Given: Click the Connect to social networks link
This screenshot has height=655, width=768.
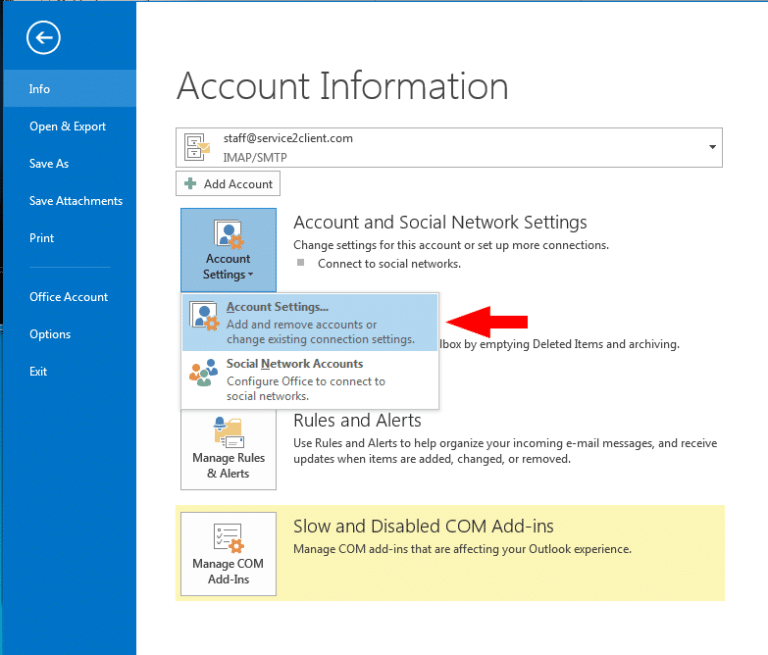Looking at the screenshot, I should click(x=389, y=264).
